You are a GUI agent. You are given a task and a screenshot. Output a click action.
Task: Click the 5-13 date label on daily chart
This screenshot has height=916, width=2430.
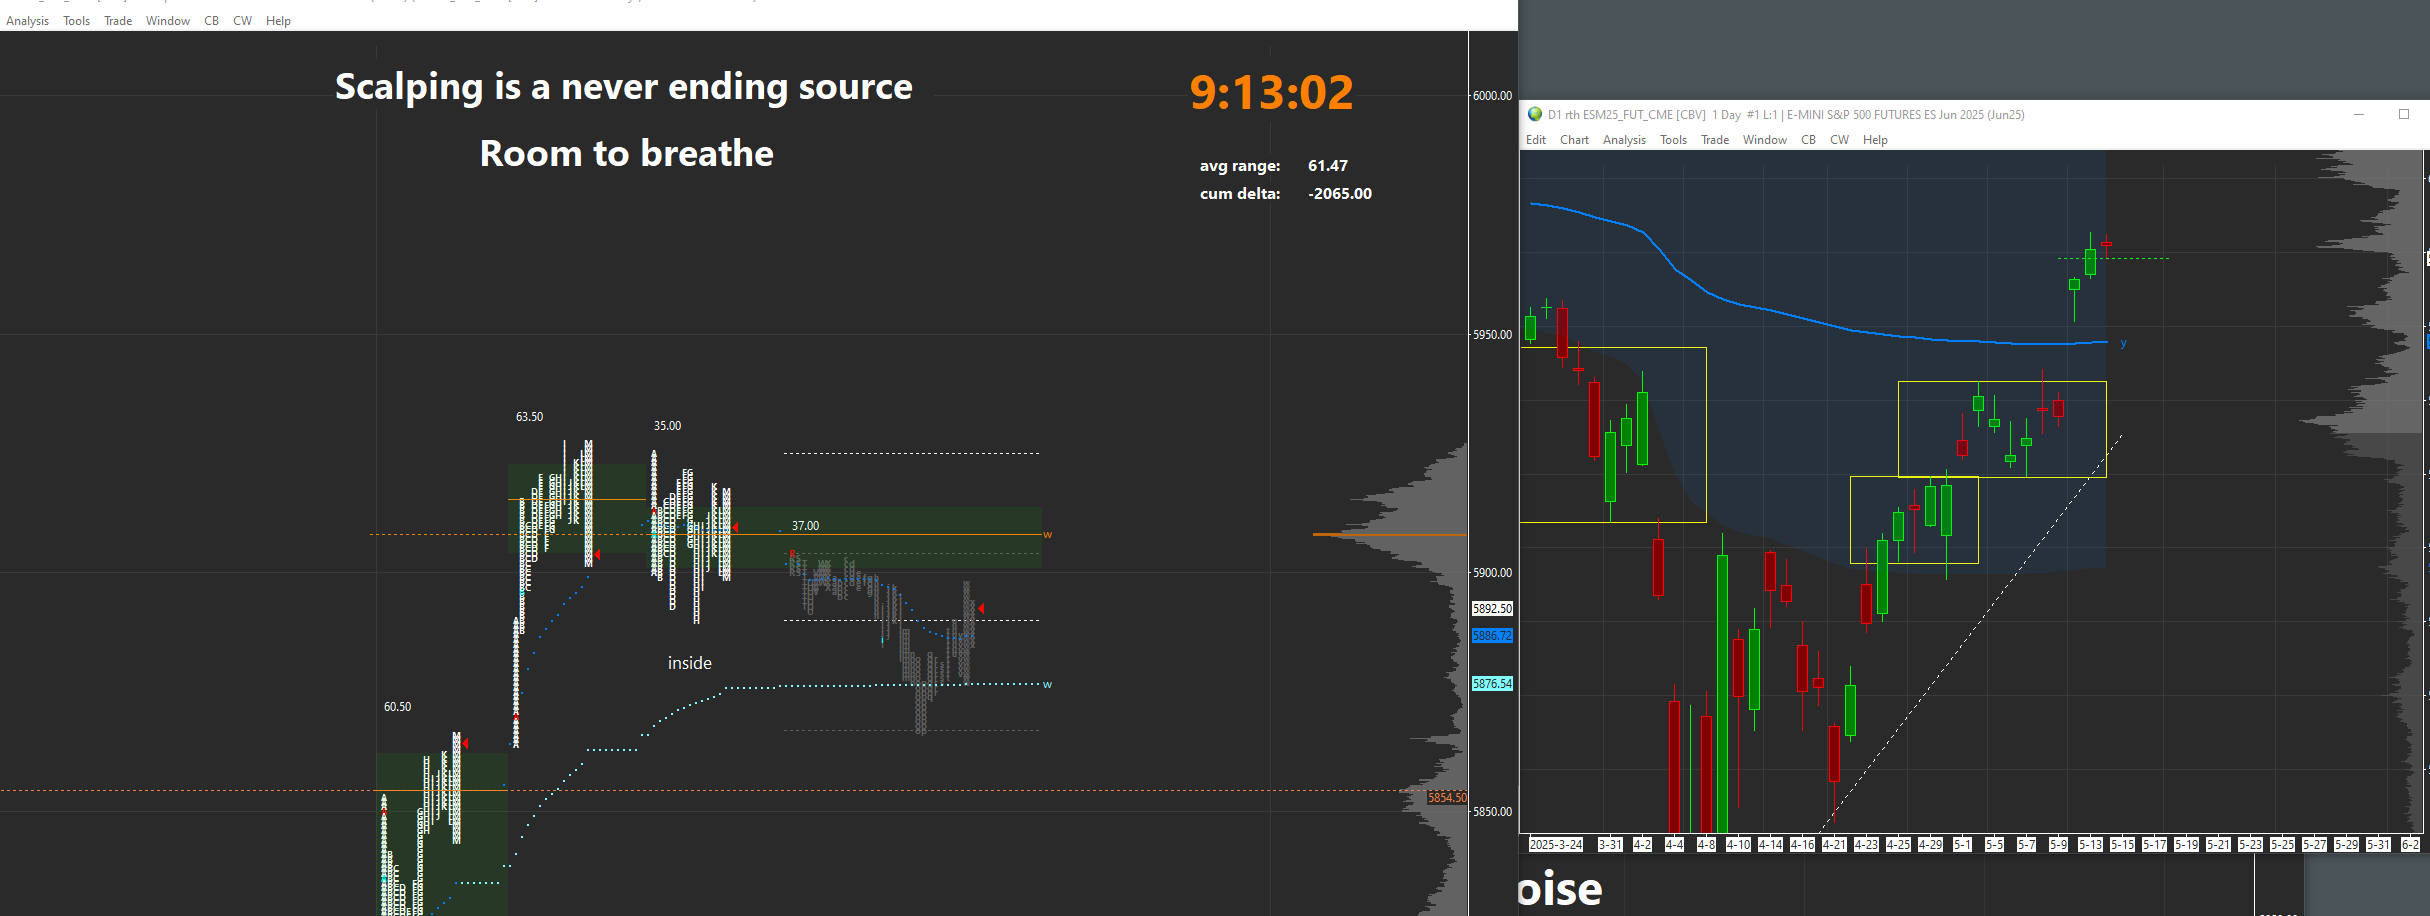[x=2090, y=845]
